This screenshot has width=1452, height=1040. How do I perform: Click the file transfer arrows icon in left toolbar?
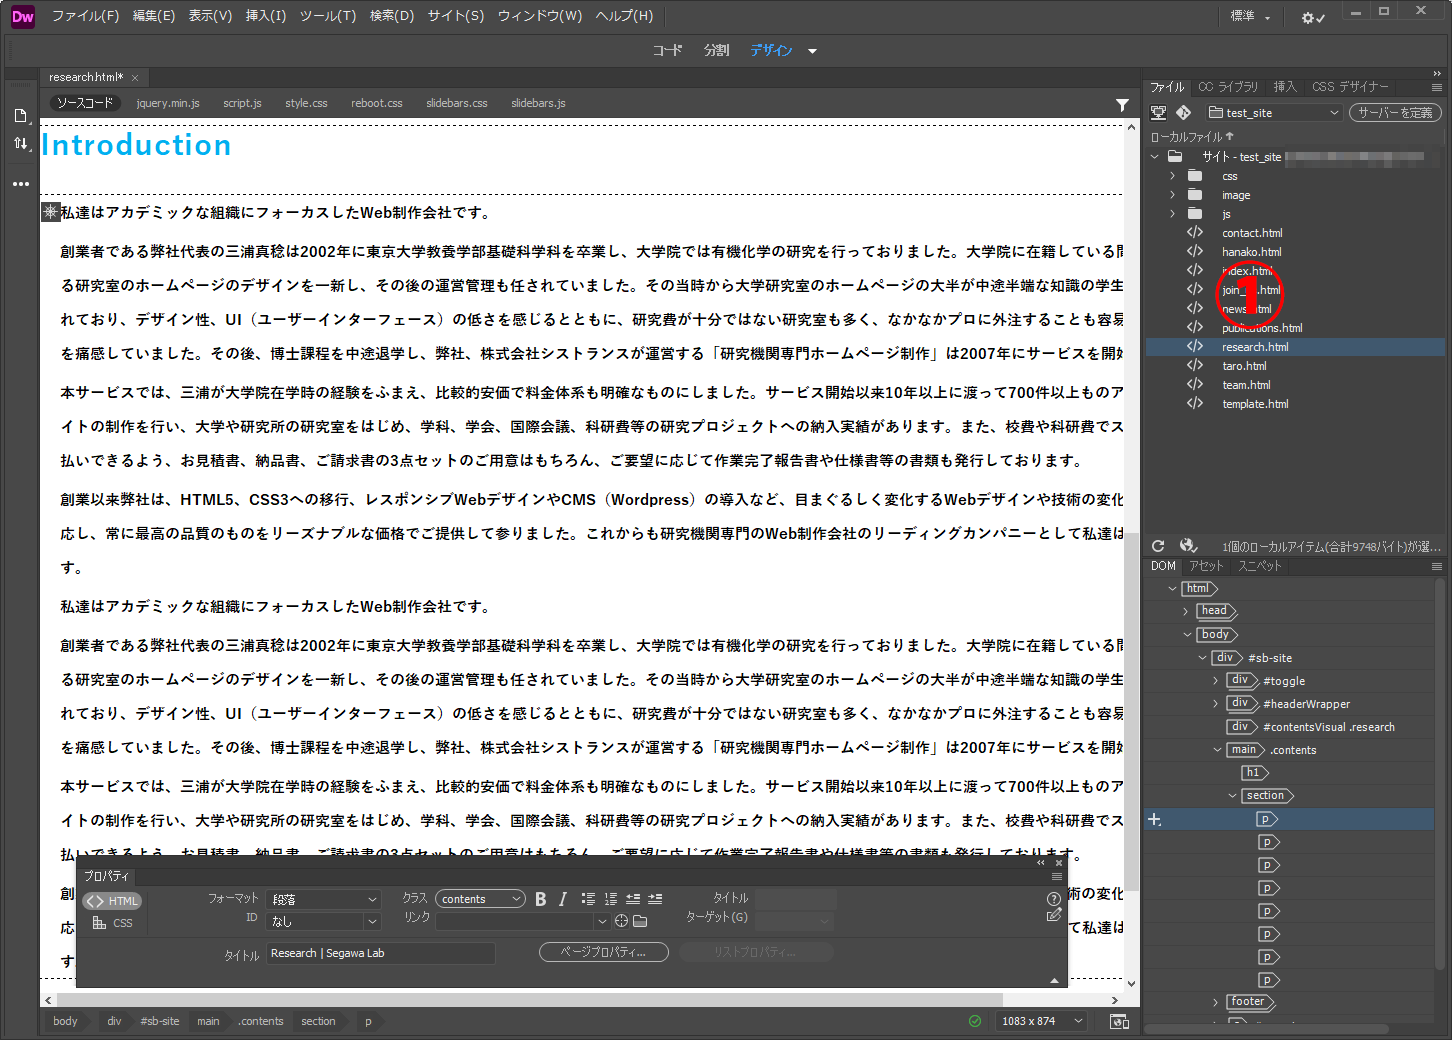point(21,144)
